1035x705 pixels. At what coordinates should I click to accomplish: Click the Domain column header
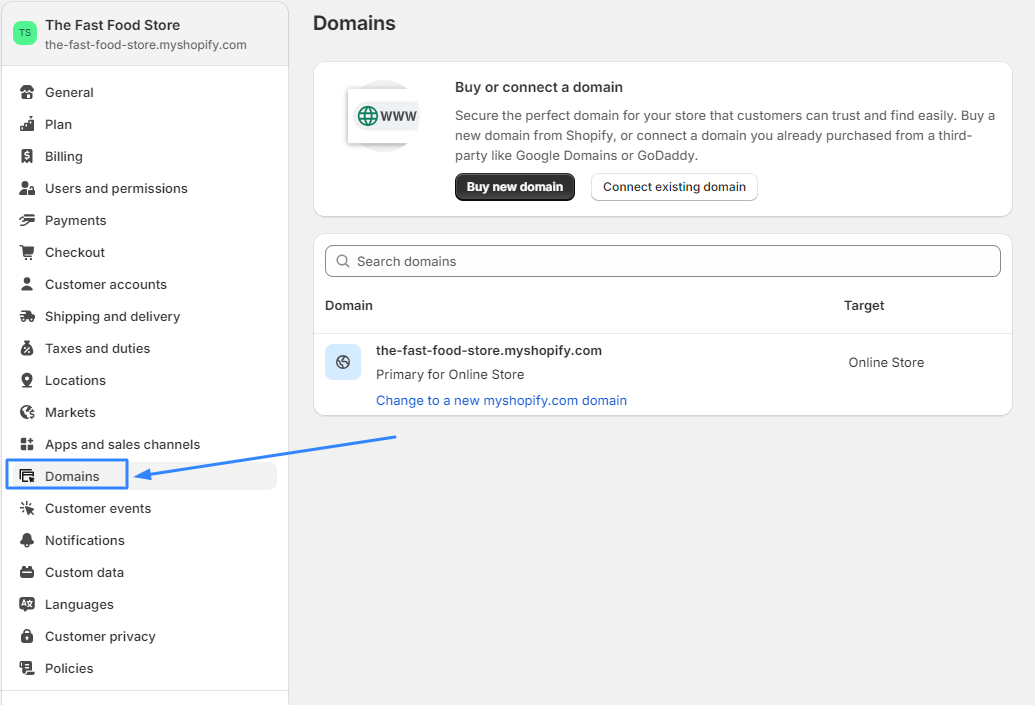(x=349, y=306)
